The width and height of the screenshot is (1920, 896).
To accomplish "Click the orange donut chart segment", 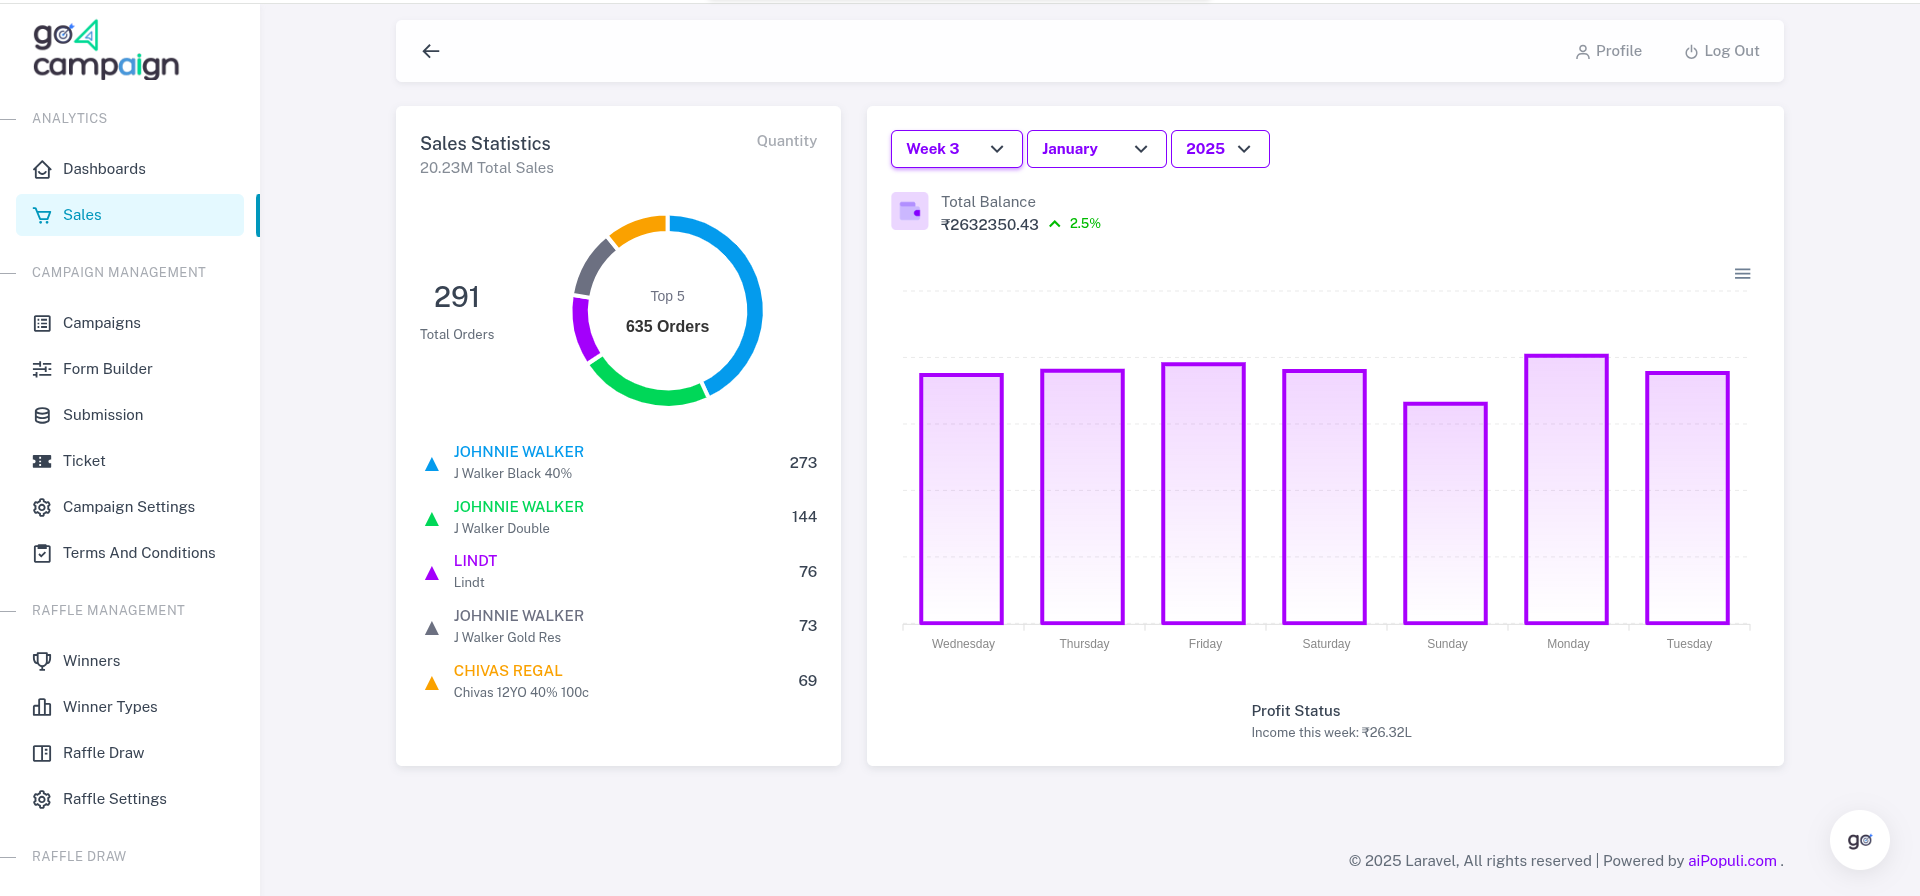I will 638,229.
